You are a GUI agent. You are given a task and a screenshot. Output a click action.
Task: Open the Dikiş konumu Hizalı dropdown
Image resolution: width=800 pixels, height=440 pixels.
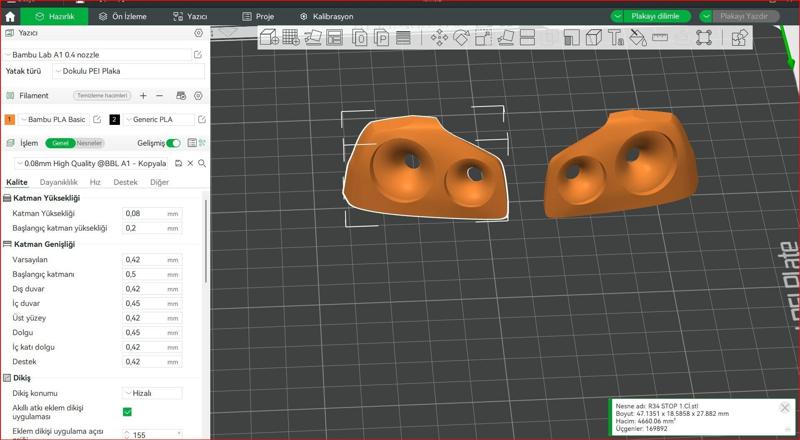[151, 393]
